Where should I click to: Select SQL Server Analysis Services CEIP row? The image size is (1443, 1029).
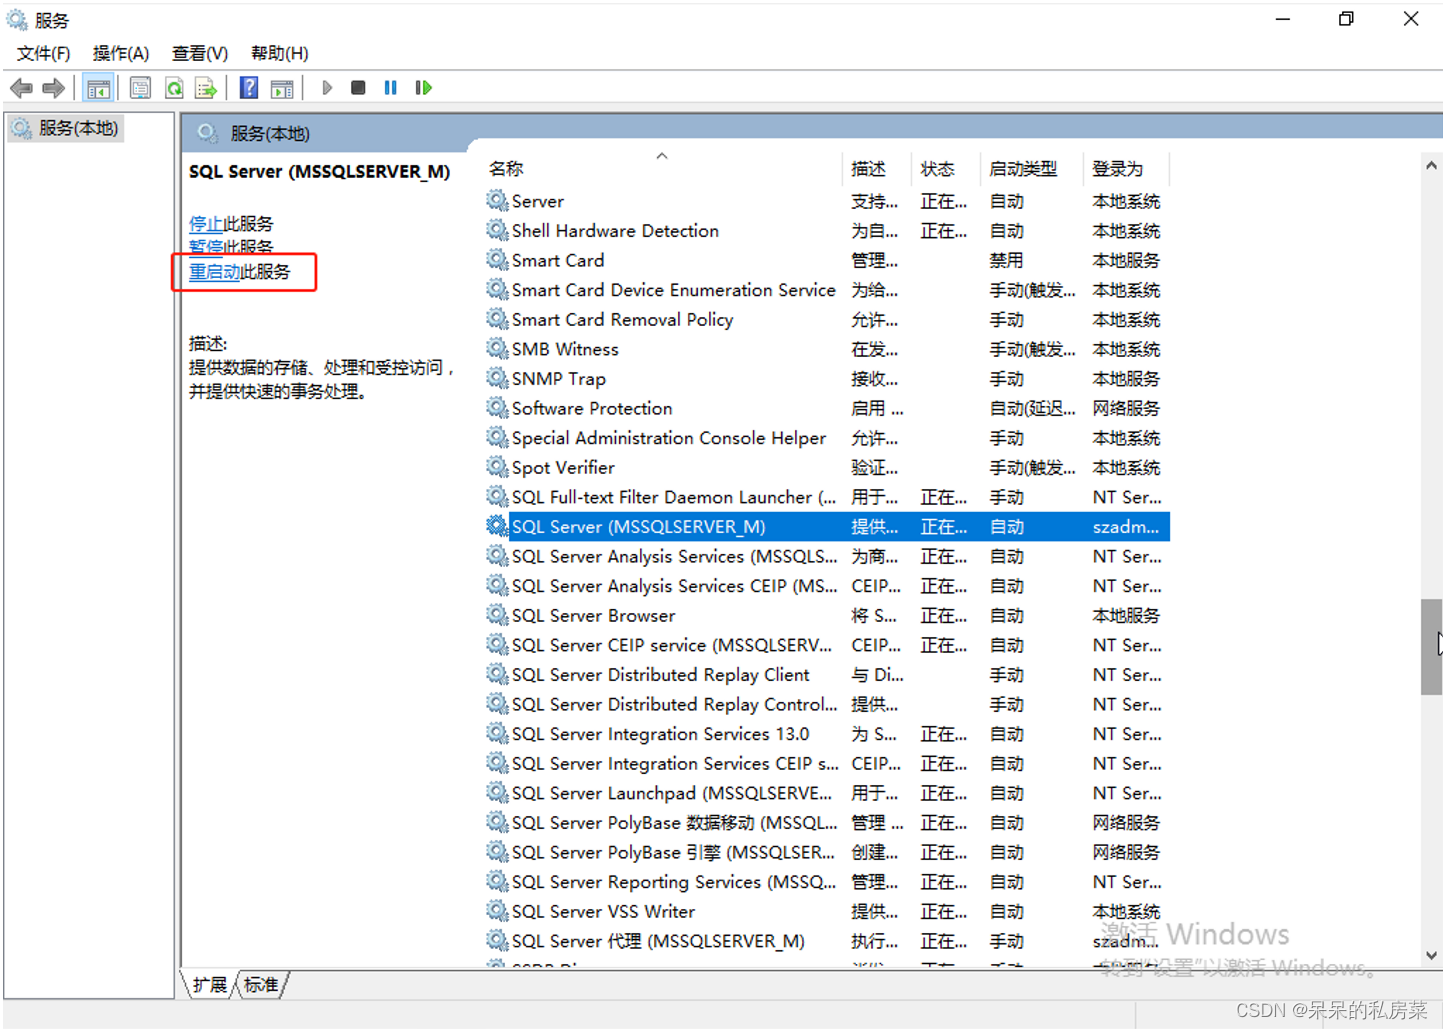coord(827,586)
